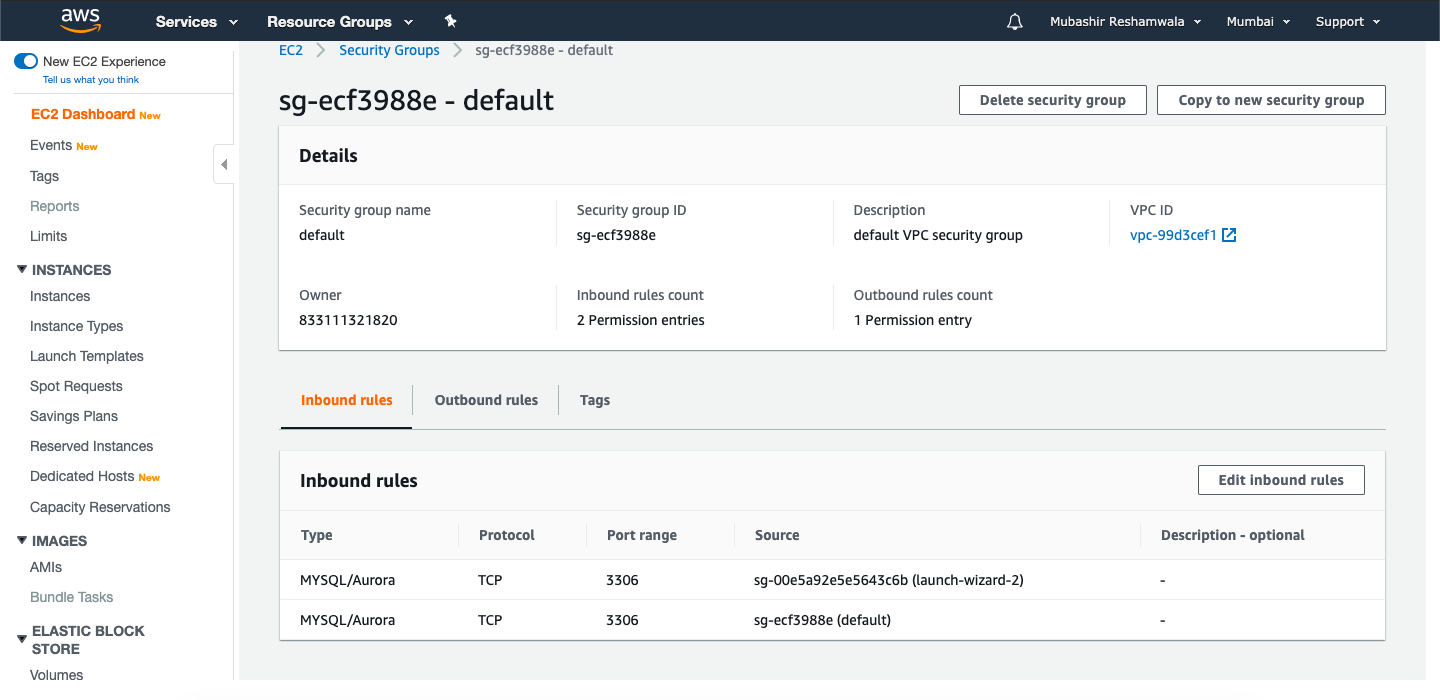Open Mubashir Reshamwala account menu
The image size is (1440, 700).
tap(1126, 21)
